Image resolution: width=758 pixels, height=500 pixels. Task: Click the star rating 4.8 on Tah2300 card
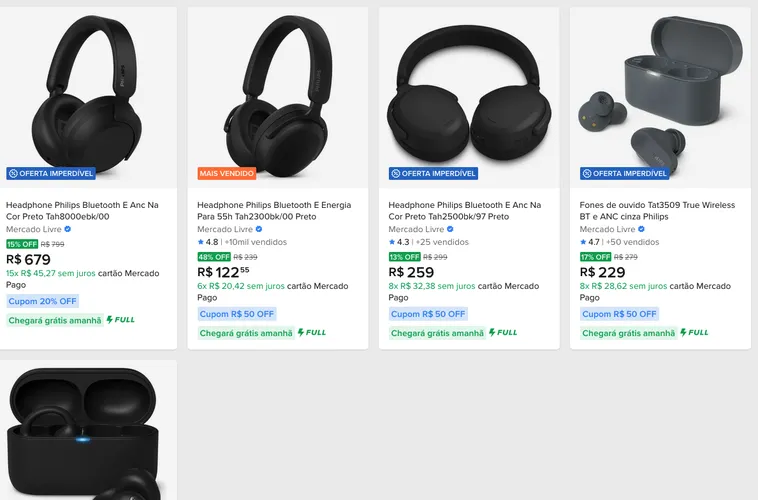(x=208, y=242)
